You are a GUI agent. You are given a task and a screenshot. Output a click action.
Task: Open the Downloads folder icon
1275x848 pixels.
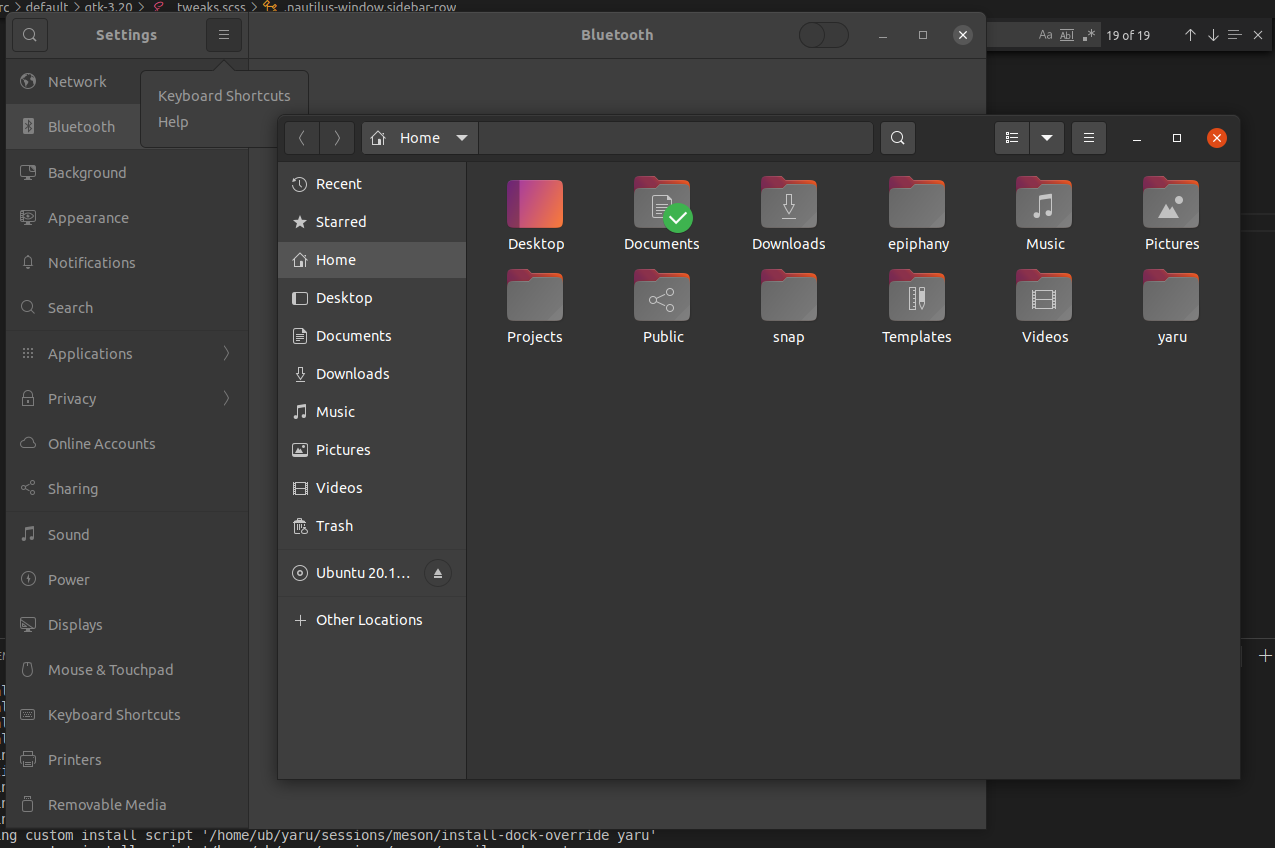[789, 203]
